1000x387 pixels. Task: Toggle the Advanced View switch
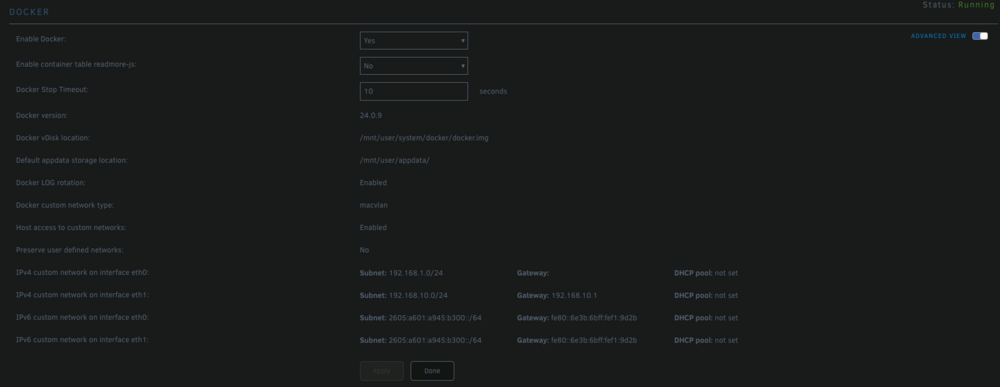tap(980, 36)
